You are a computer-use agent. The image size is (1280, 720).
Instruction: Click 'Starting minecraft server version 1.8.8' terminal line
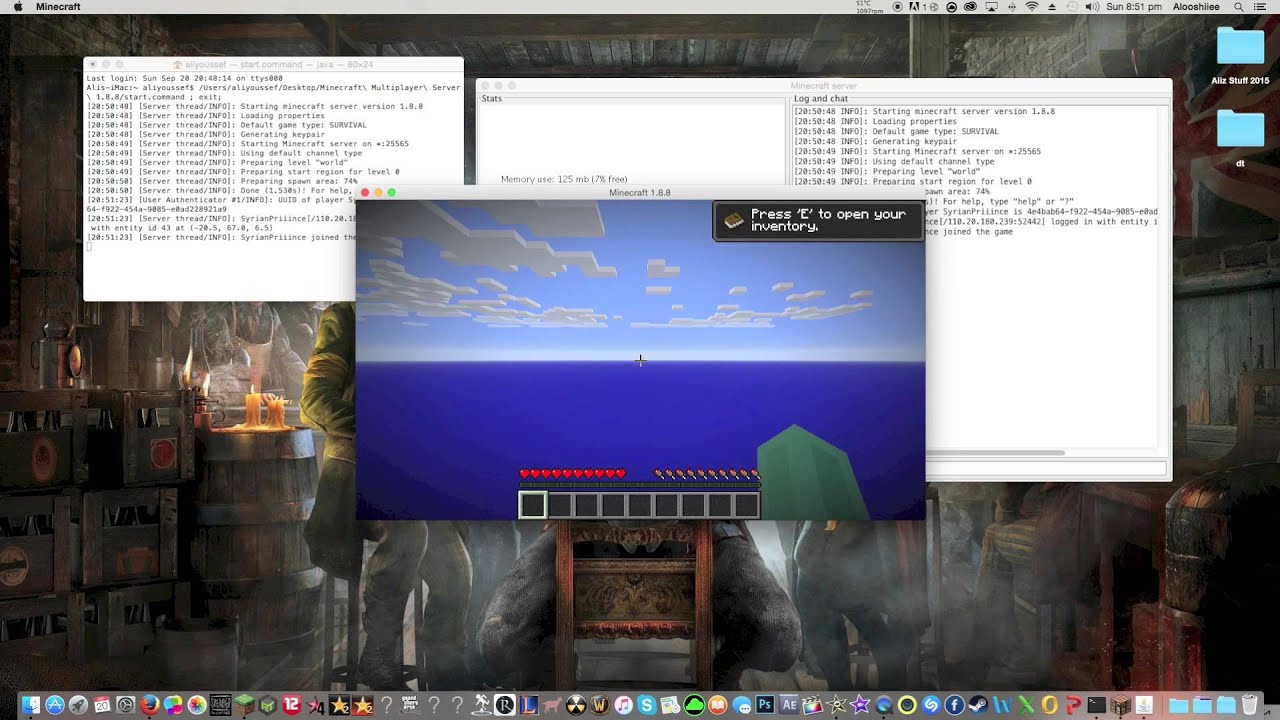pos(255,106)
